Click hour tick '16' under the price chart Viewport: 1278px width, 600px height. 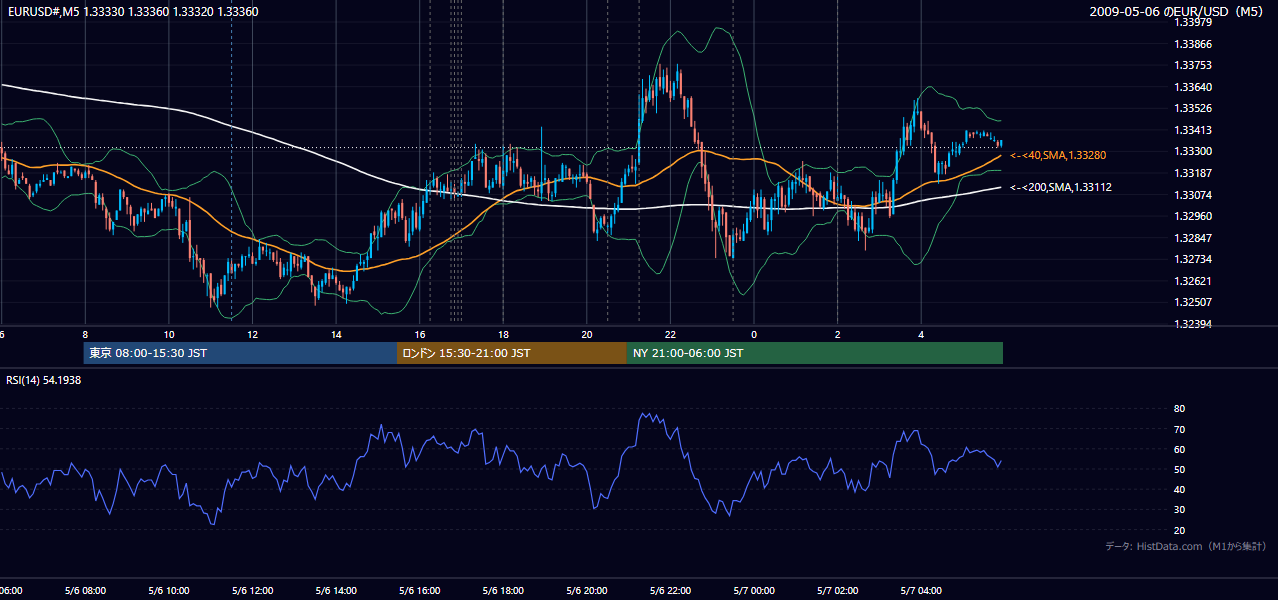click(420, 334)
